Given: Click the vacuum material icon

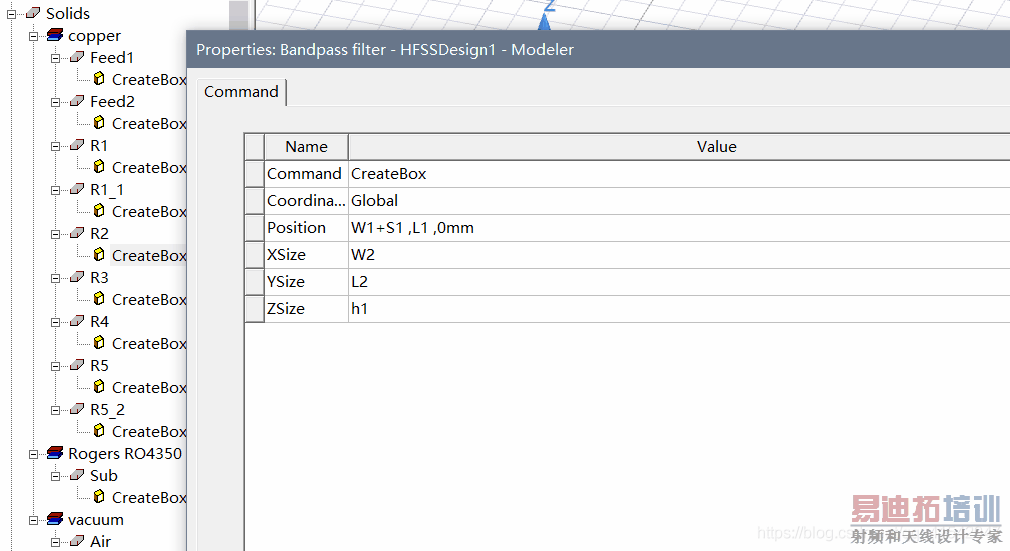Looking at the screenshot, I should click(55, 520).
